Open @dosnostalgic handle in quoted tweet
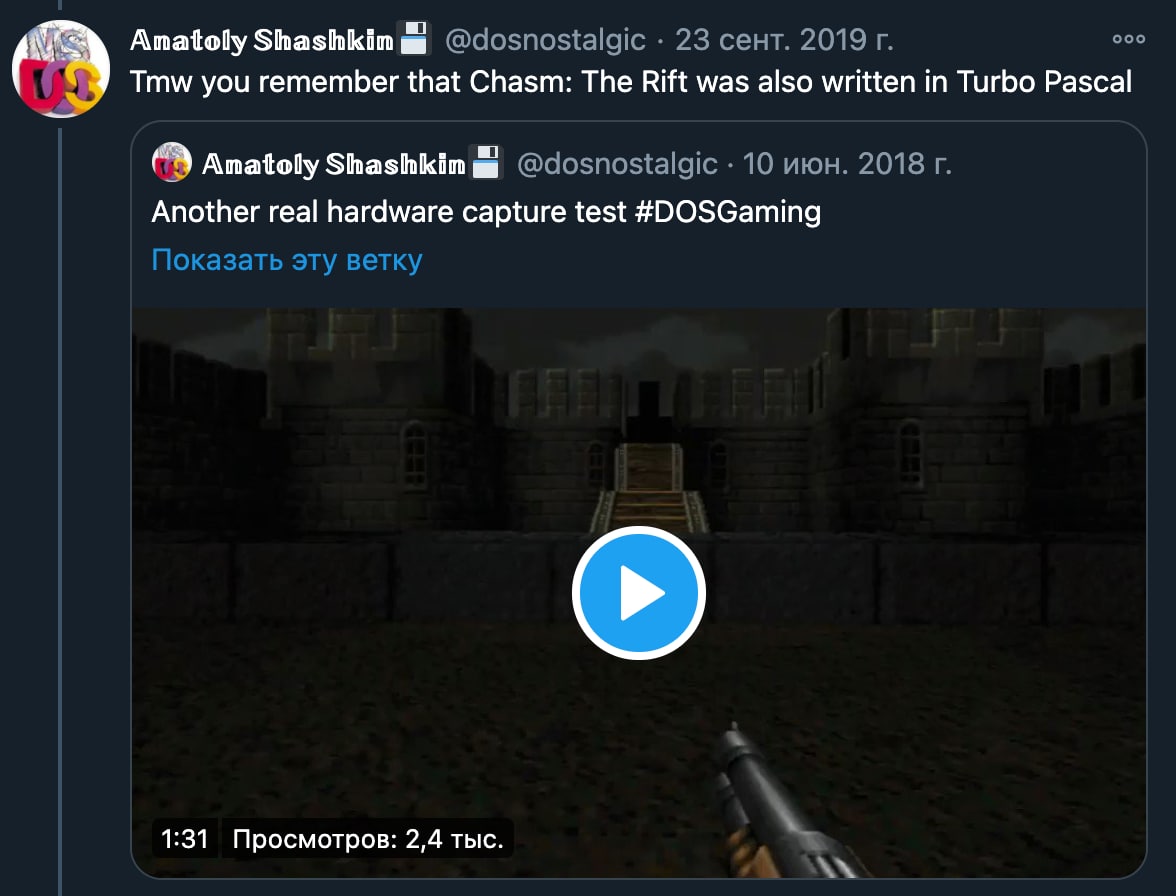 [617, 163]
